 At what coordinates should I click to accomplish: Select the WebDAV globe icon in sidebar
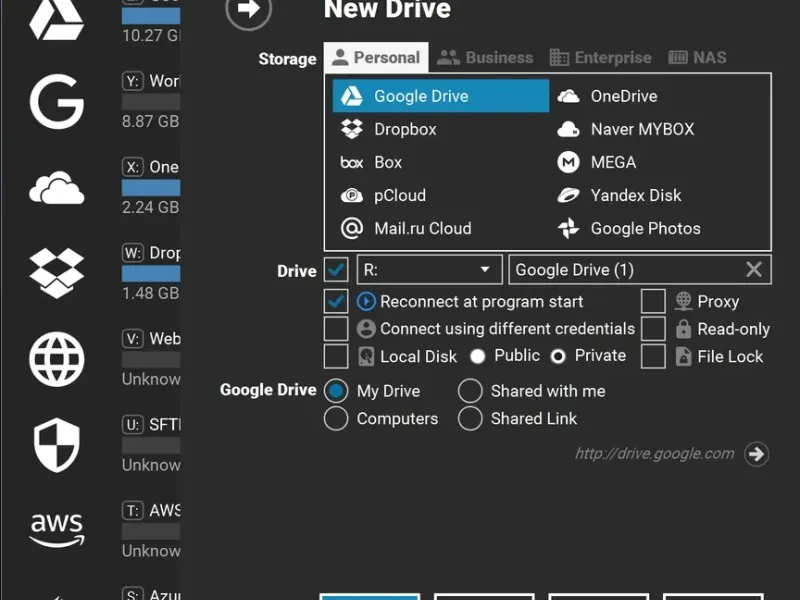(57, 359)
